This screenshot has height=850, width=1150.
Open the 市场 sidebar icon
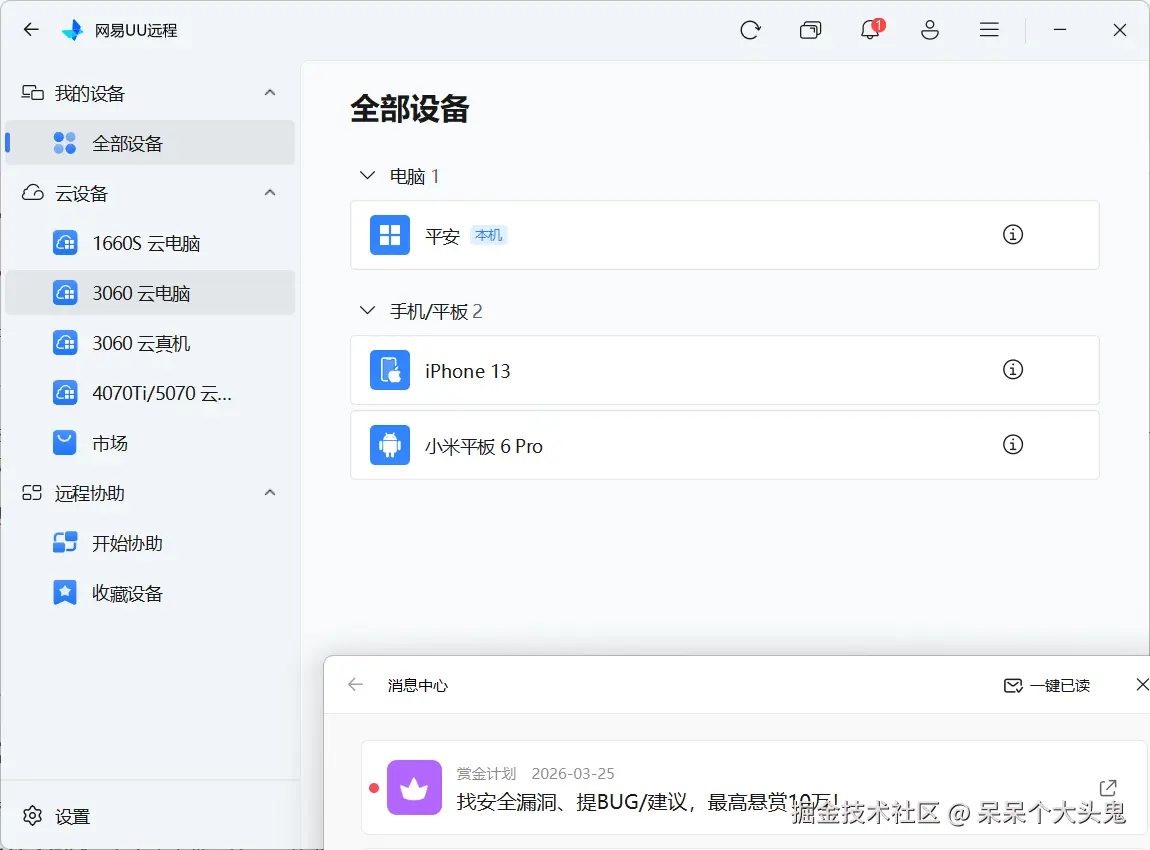64,442
